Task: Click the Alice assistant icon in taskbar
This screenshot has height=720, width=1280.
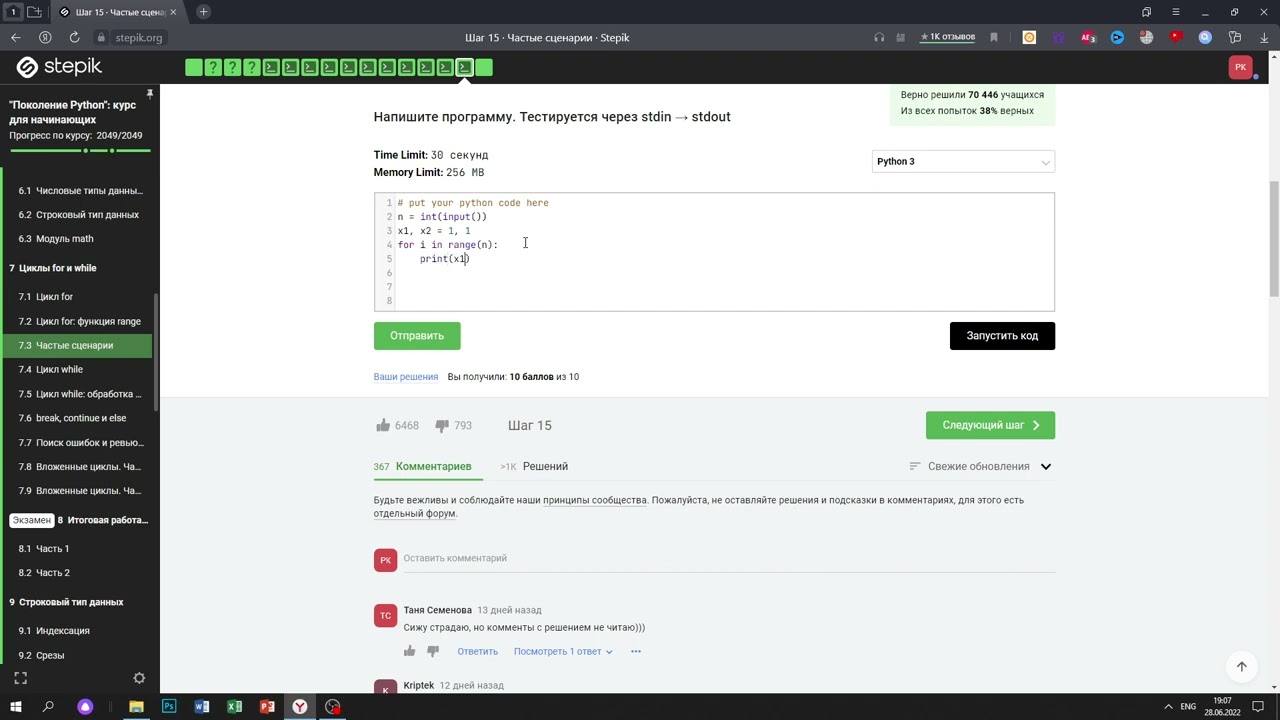Action: click(x=85, y=707)
